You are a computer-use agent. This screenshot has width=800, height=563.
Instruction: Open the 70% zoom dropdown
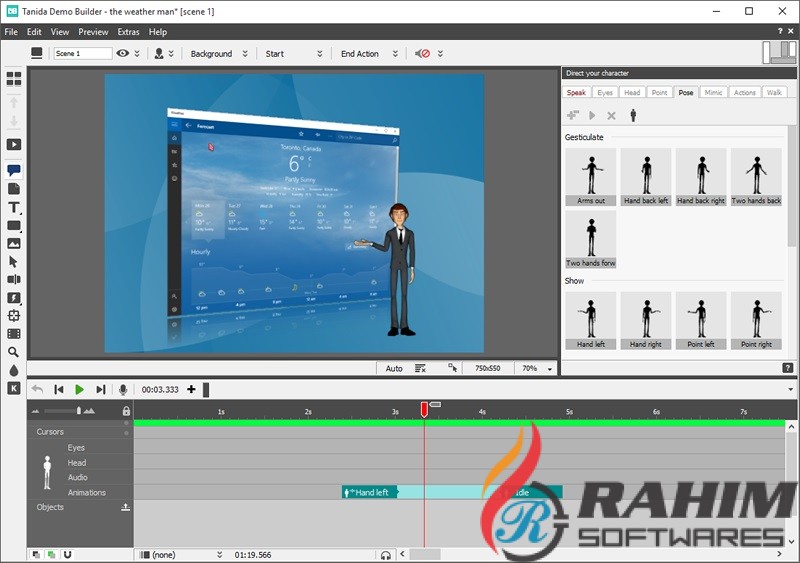coord(549,369)
